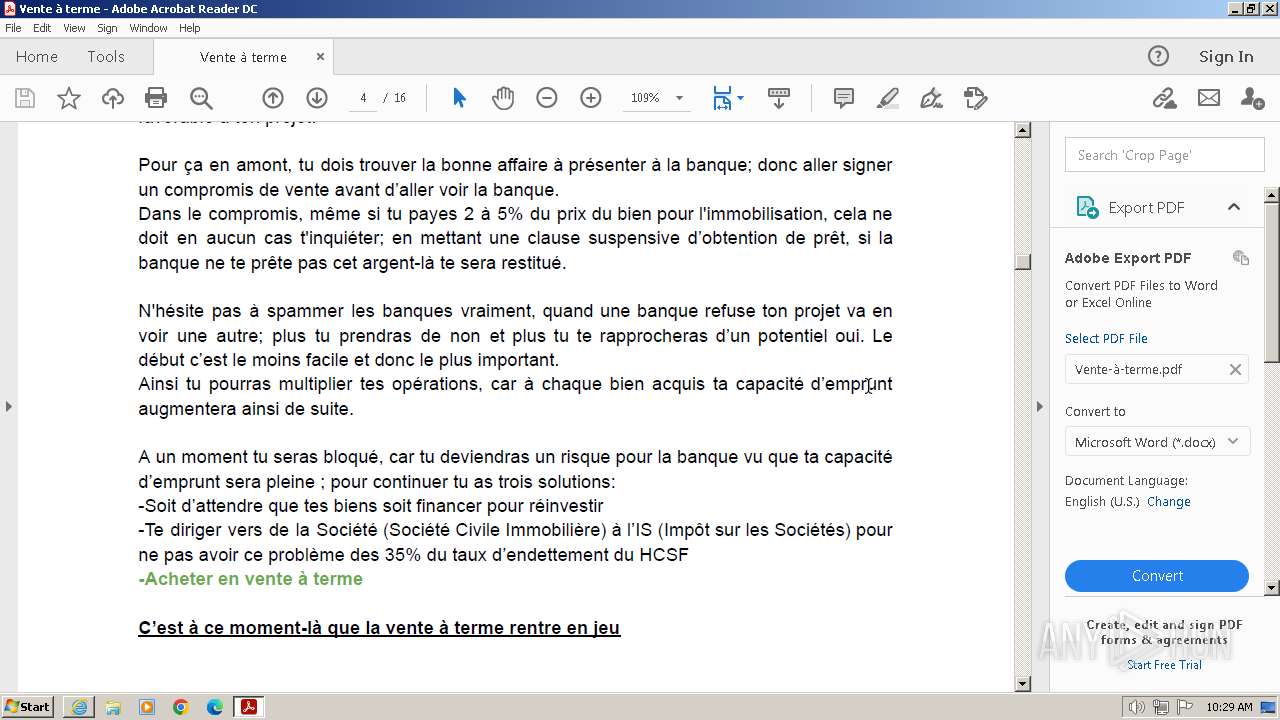This screenshot has height=720, width=1280.
Task: Change the document language link
Action: point(1169,501)
